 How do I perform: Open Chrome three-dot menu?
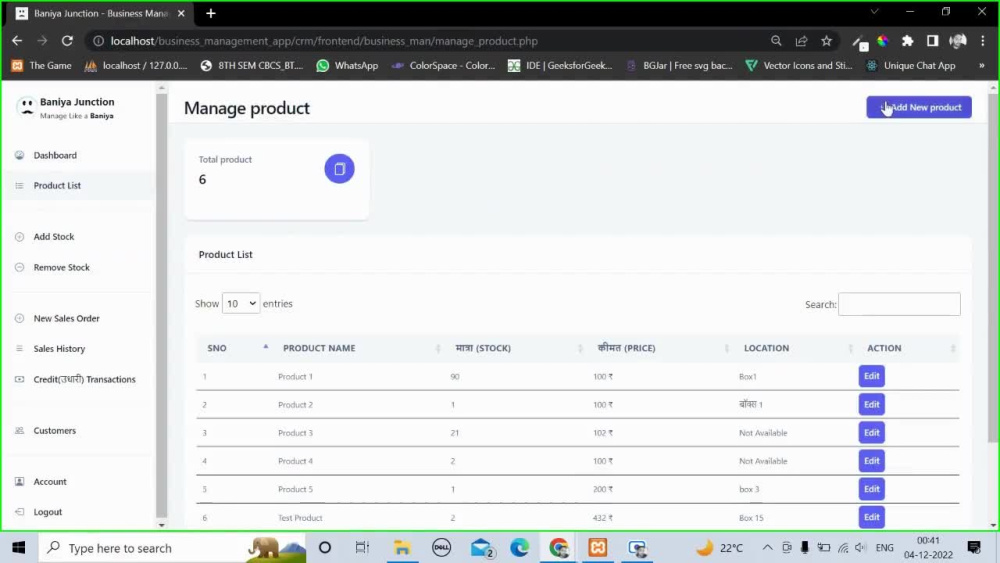point(983,41)
